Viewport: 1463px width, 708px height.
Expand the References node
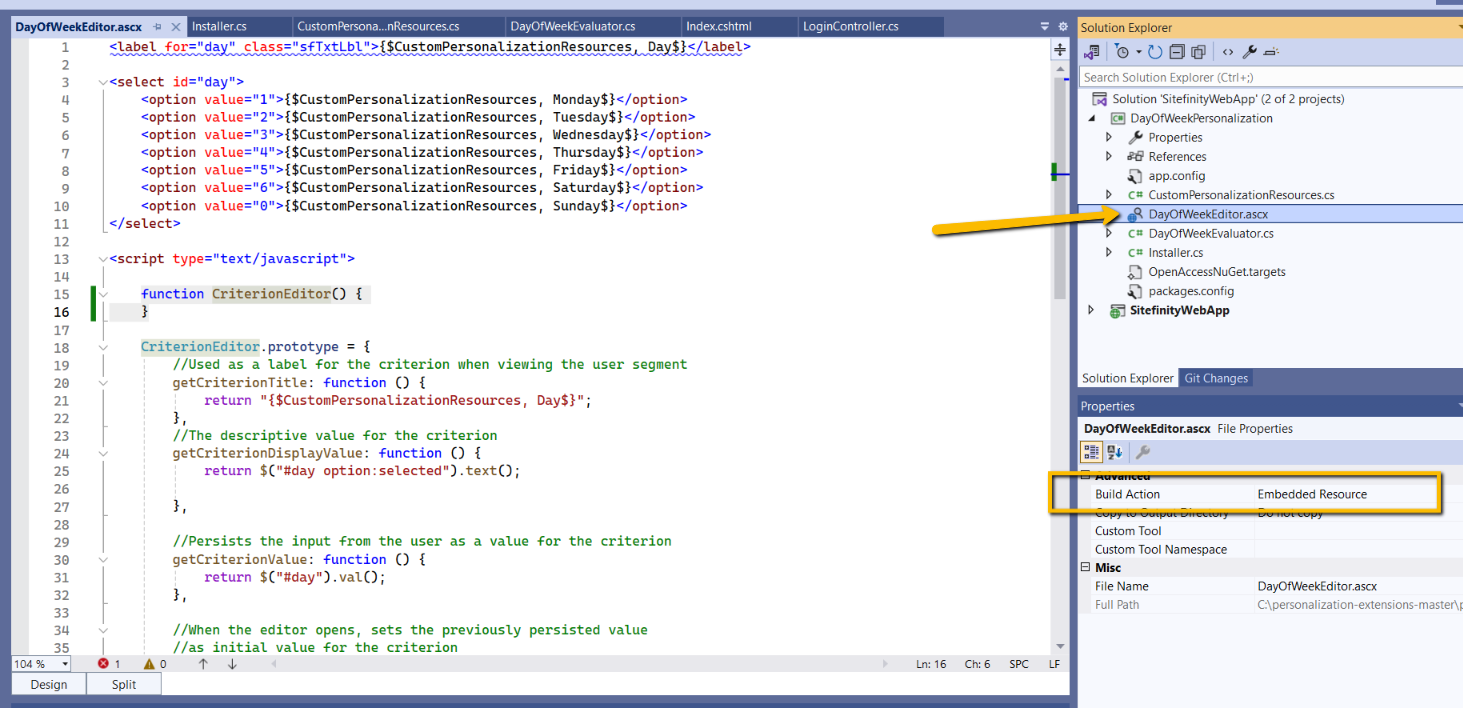(1108, 157)
